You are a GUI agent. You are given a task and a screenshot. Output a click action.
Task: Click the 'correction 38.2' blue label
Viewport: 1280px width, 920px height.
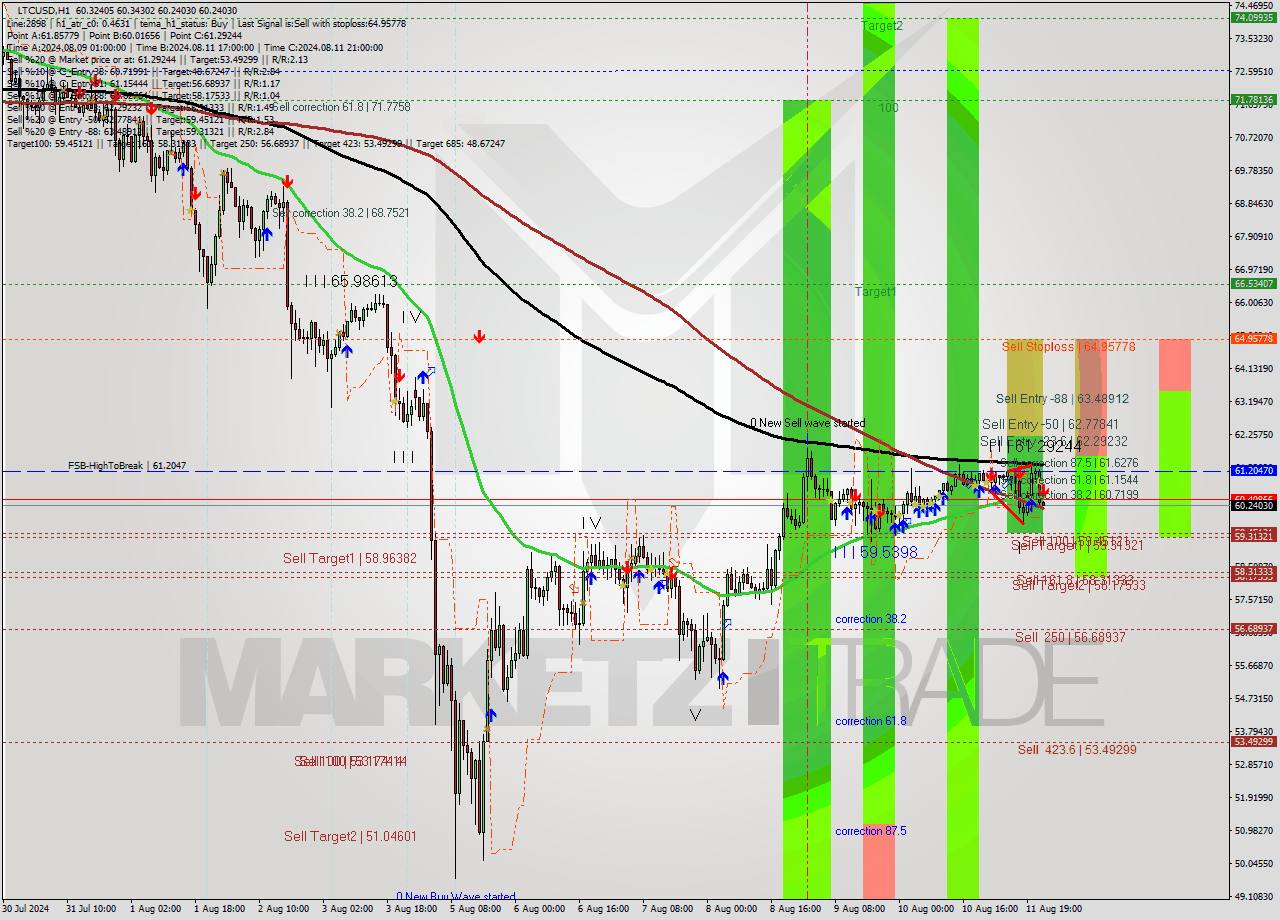871,619
